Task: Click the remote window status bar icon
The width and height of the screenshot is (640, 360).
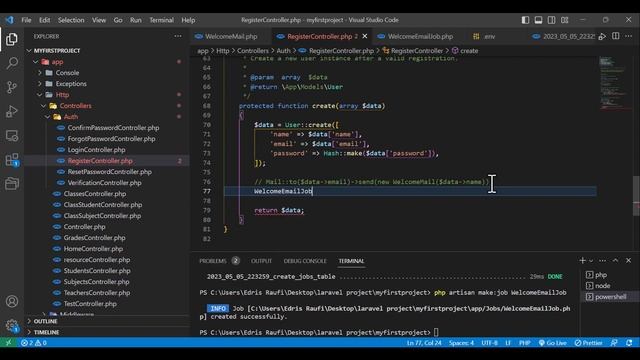Action: (8, 342)
